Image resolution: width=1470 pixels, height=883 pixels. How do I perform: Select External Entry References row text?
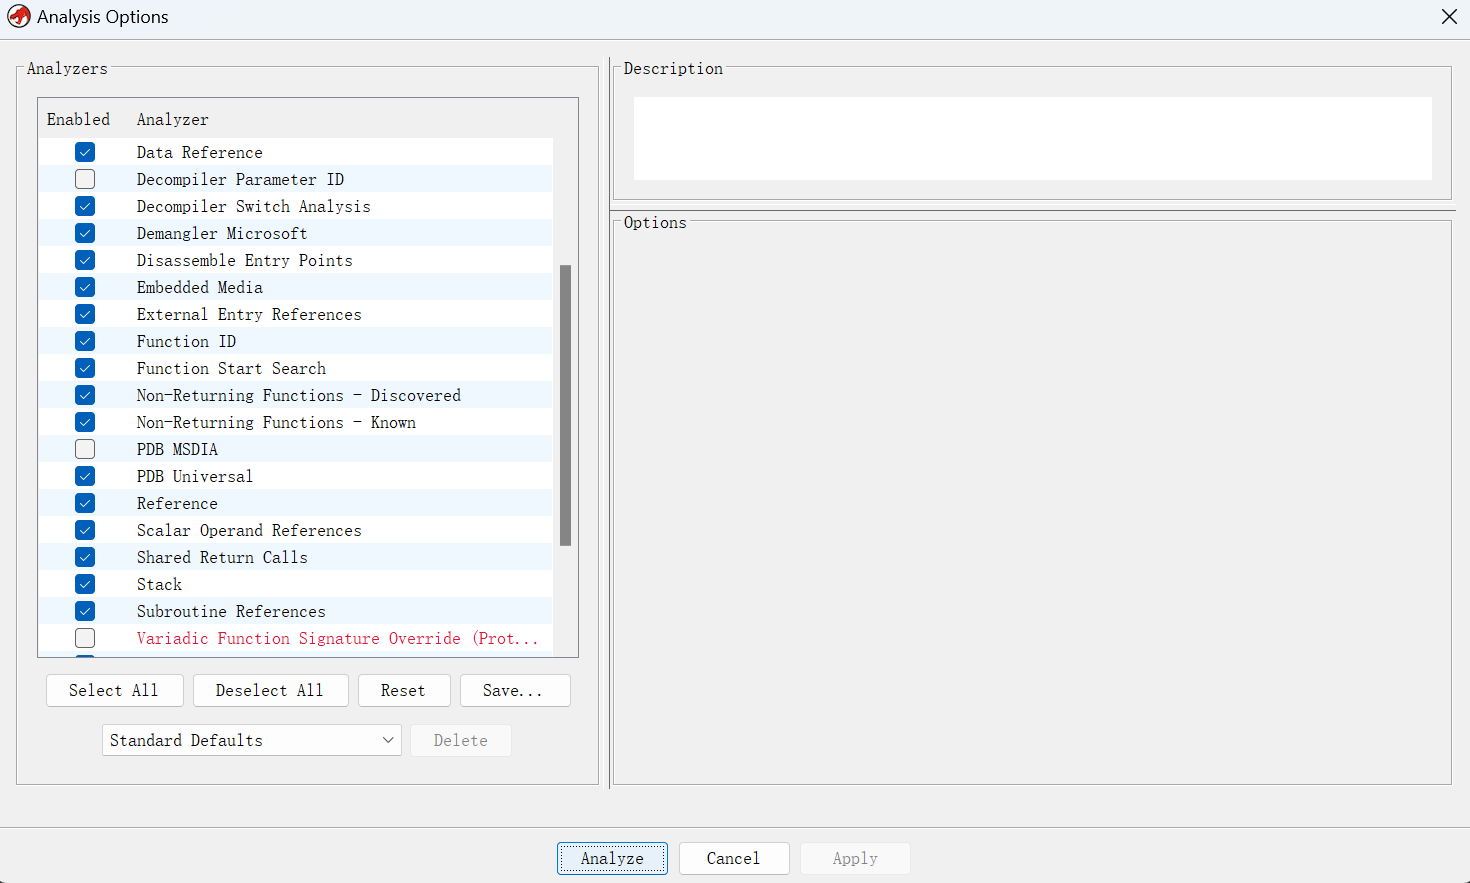tap(249, 314)
